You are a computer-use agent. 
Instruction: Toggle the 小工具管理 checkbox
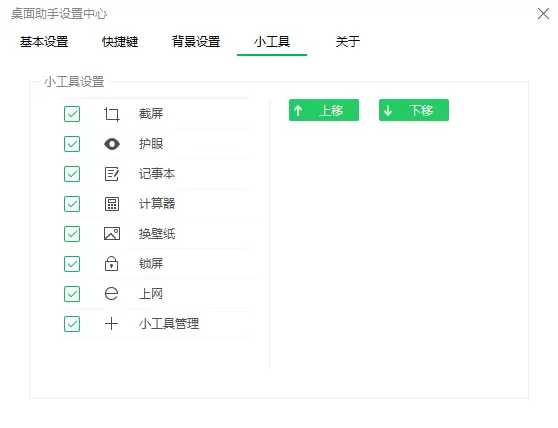(72, 324)
